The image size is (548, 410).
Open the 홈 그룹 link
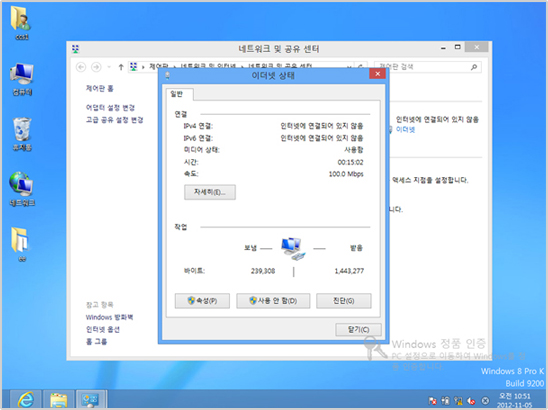(x=96, y=341)
